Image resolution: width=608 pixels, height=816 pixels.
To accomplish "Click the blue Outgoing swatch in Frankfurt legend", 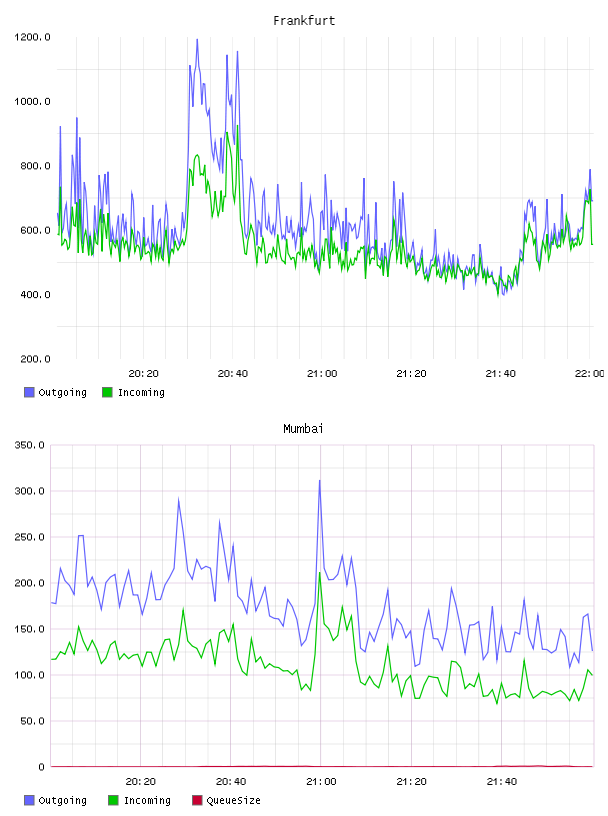I will 29,392.
